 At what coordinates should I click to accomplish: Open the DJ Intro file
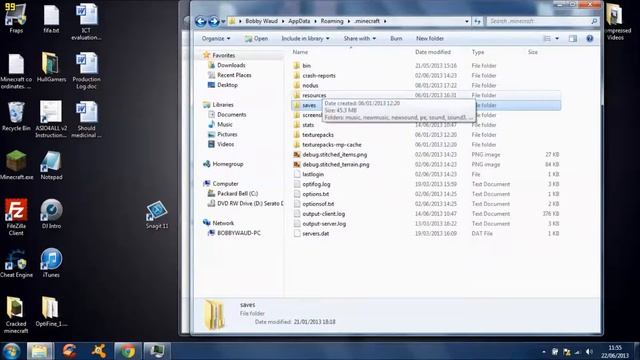(51, 214)
